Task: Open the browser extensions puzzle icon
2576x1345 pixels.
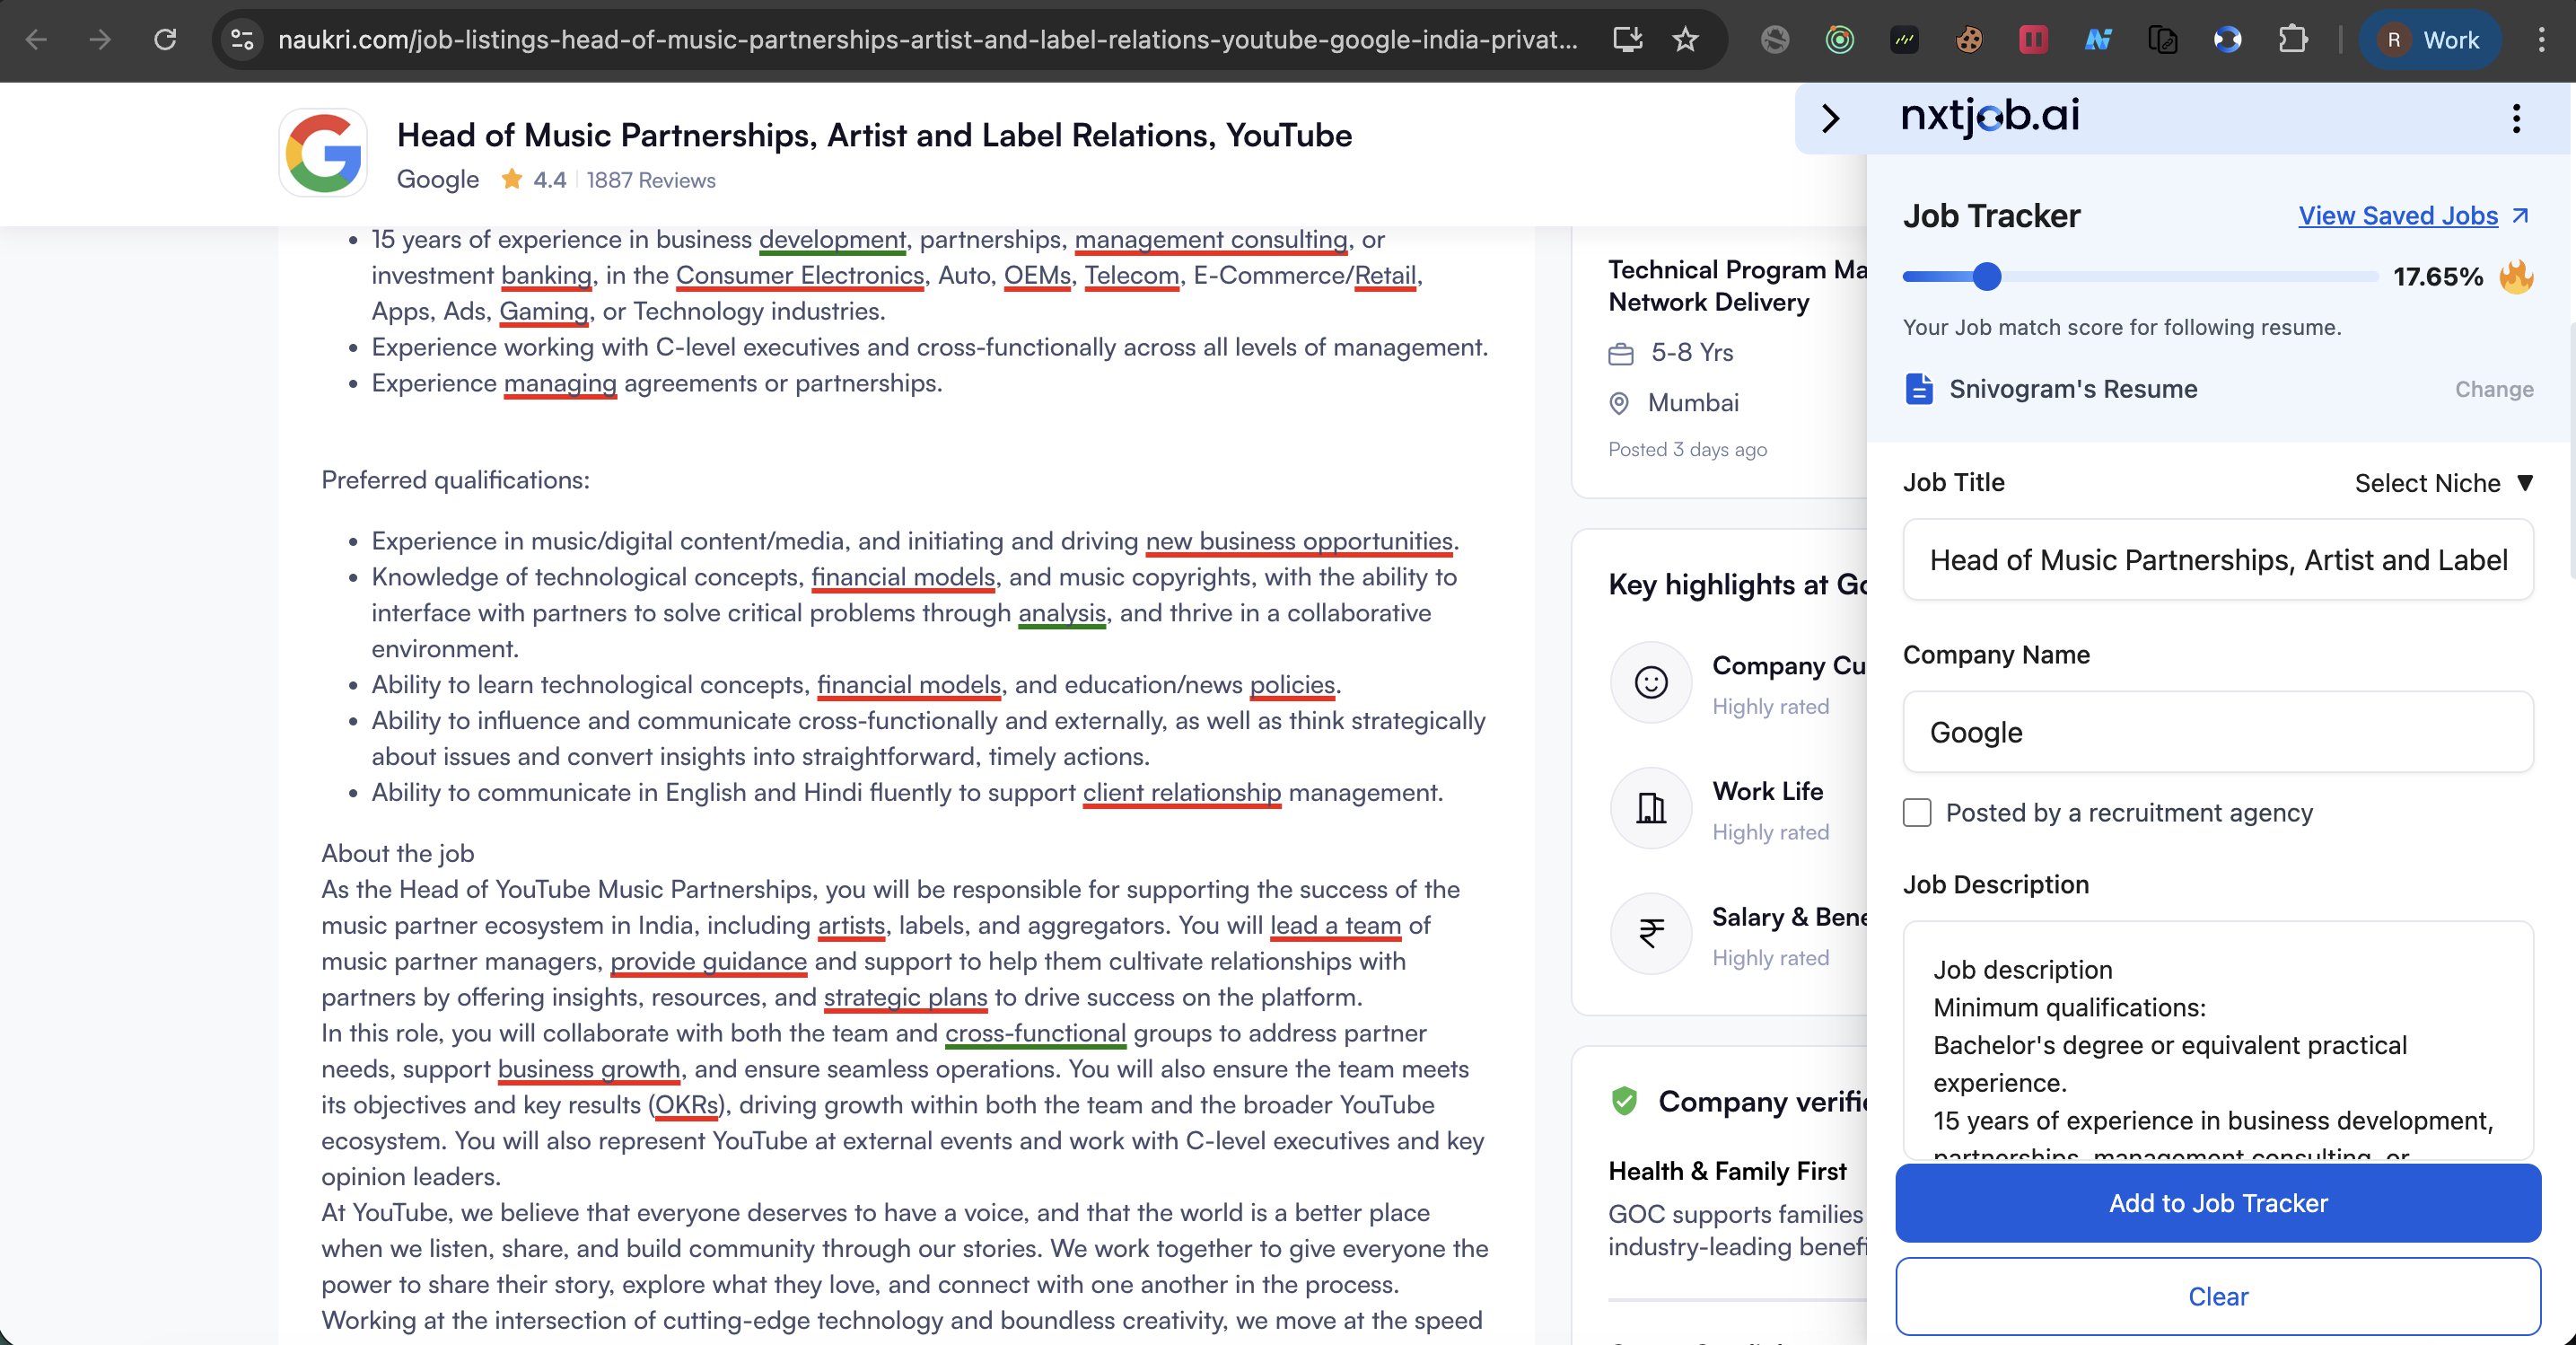Action: pos(2292,40)
